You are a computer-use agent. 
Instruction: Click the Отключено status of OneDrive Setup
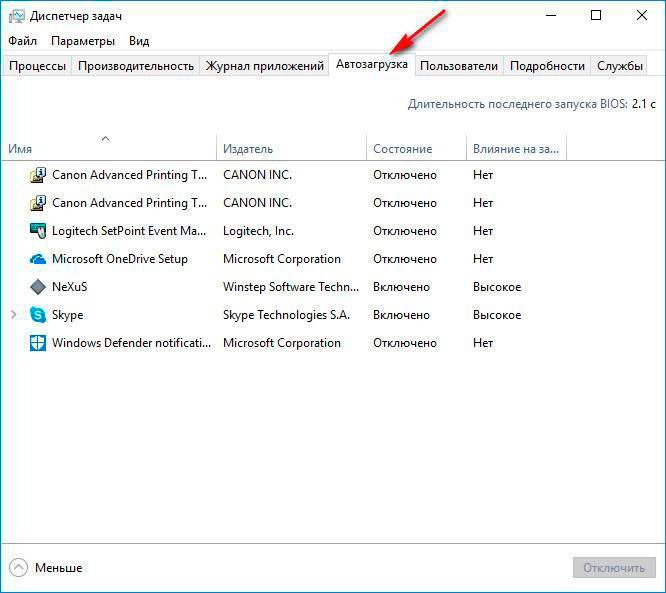pos(405,259)
